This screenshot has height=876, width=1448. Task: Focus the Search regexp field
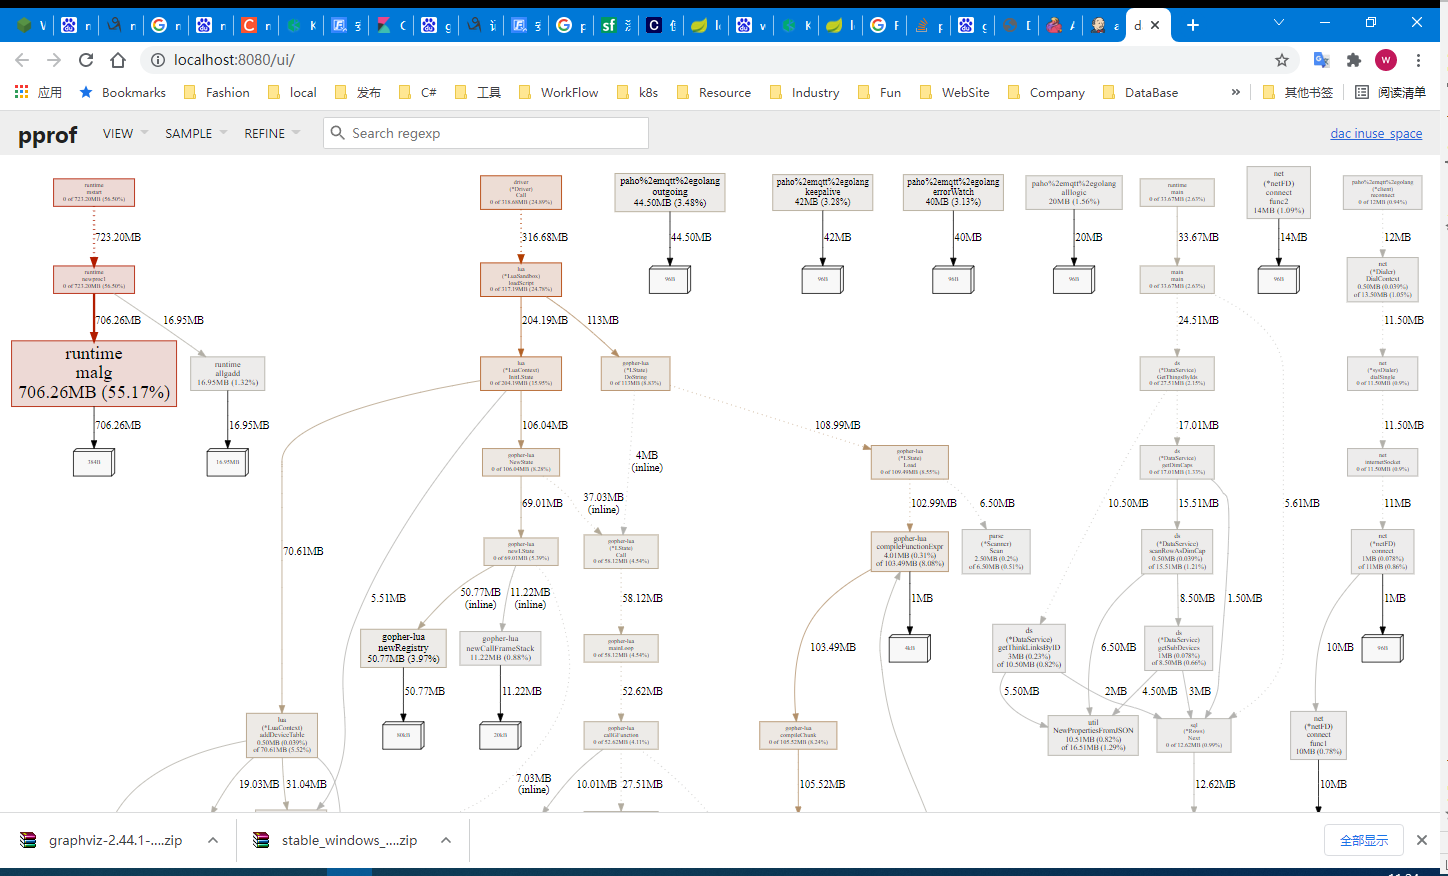pos(486,133)
